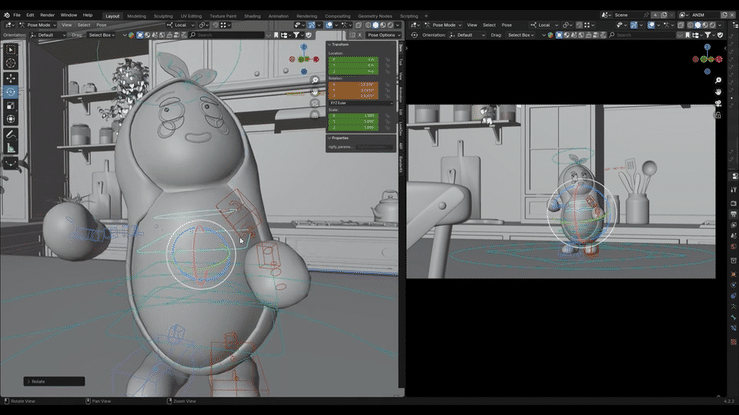The height and width of the screenshot is (415, 739).
Task: Select the Cursor tool in left toolbar
Action: (x=11, y=63)
